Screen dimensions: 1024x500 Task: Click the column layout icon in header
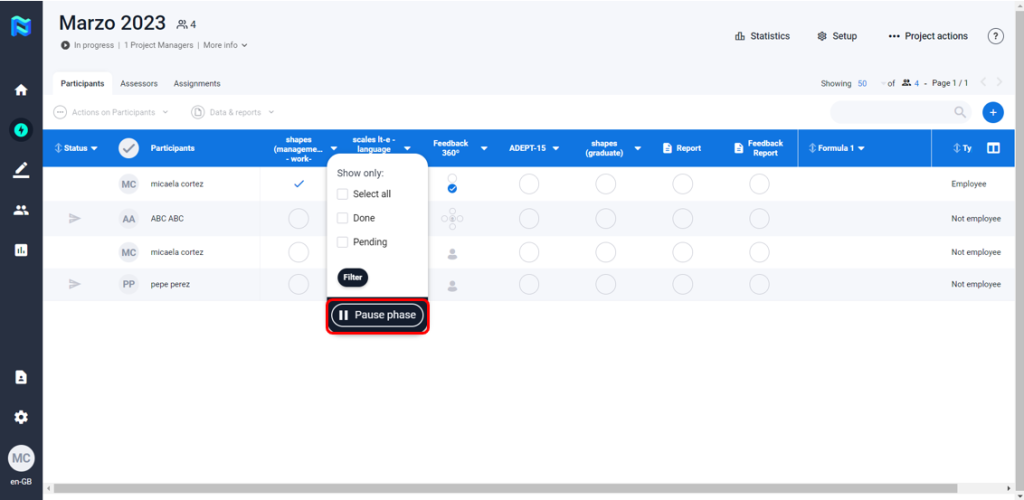point(993,148)
